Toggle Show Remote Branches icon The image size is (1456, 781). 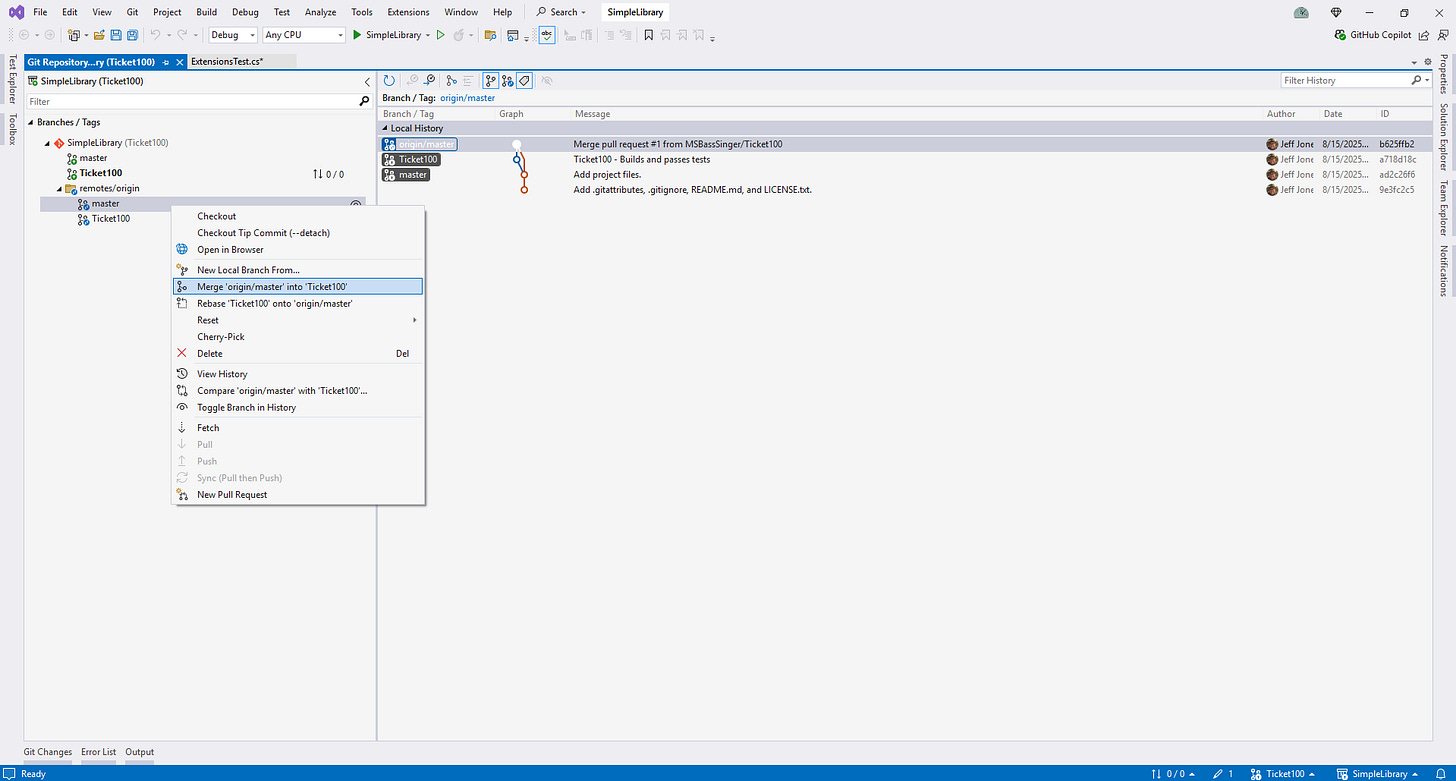[508, 80]
